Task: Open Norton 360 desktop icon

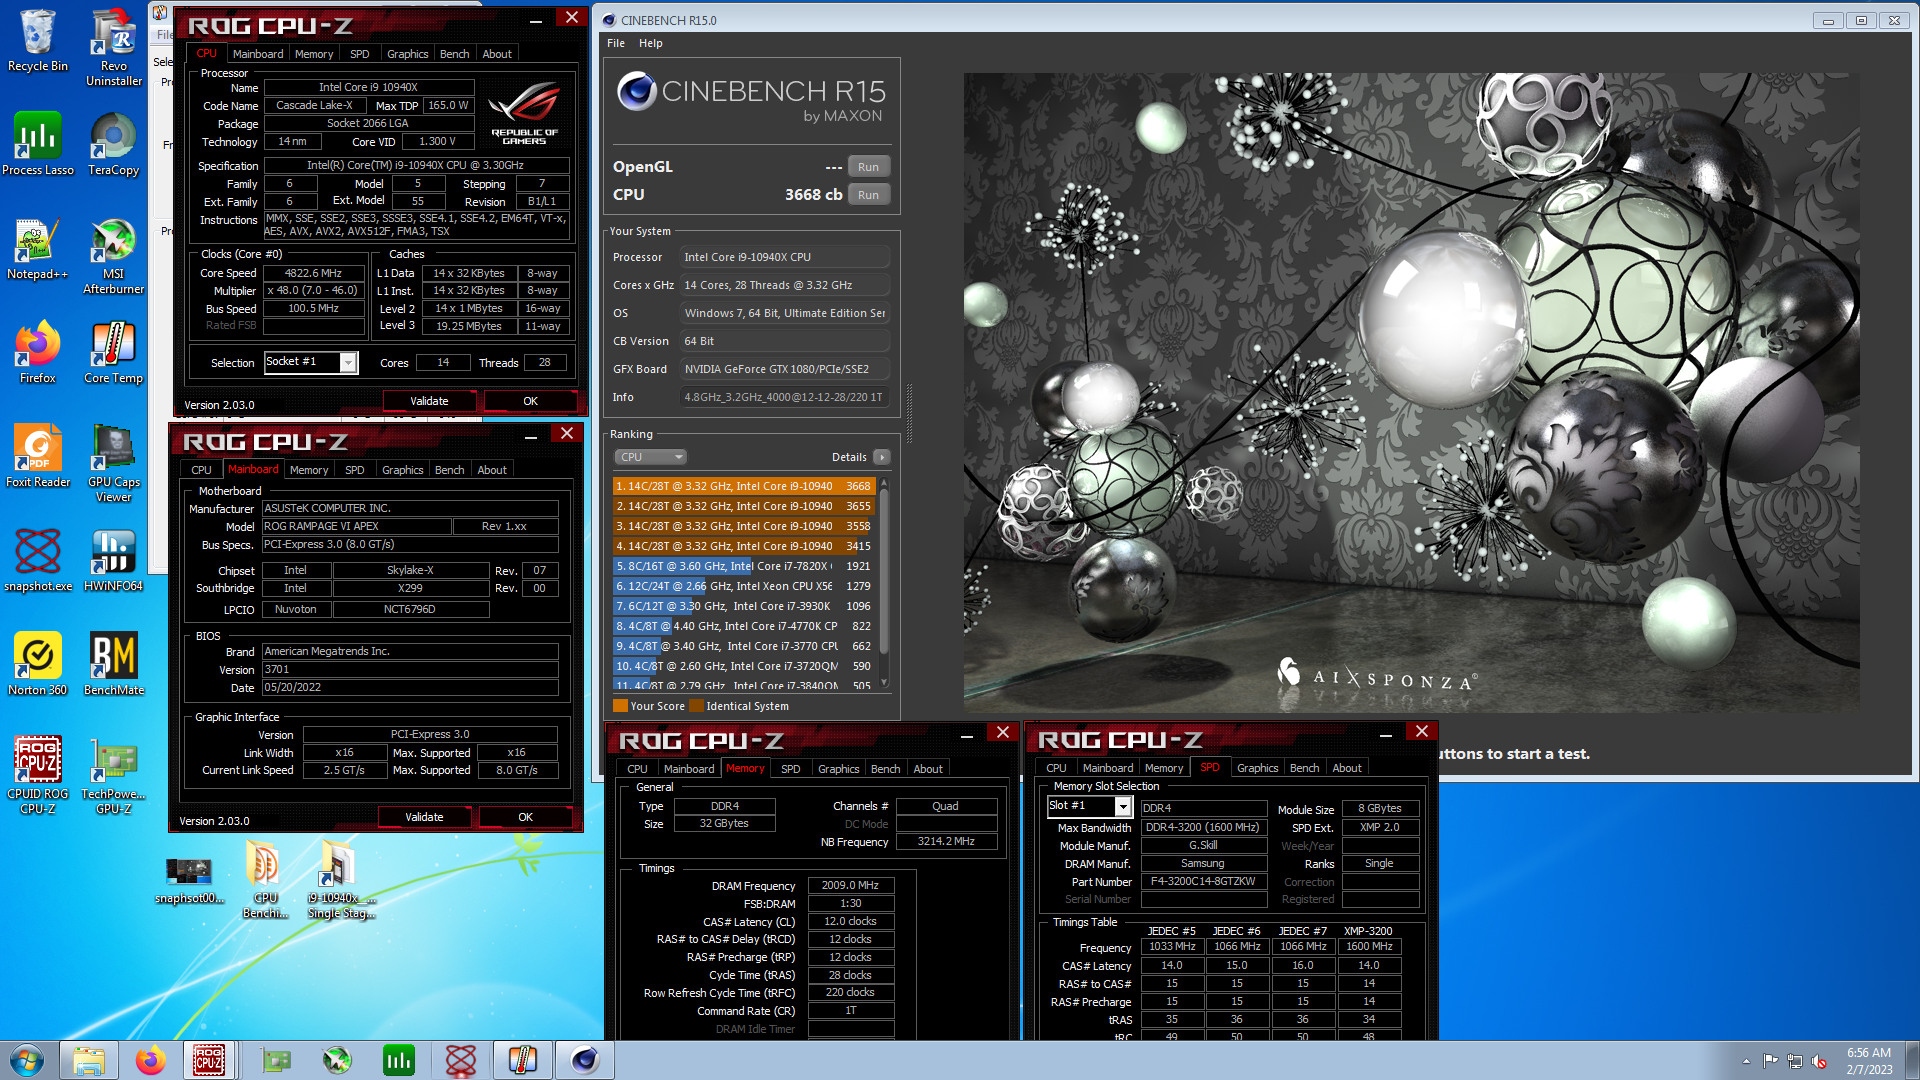Action: [x=38, y=665]
